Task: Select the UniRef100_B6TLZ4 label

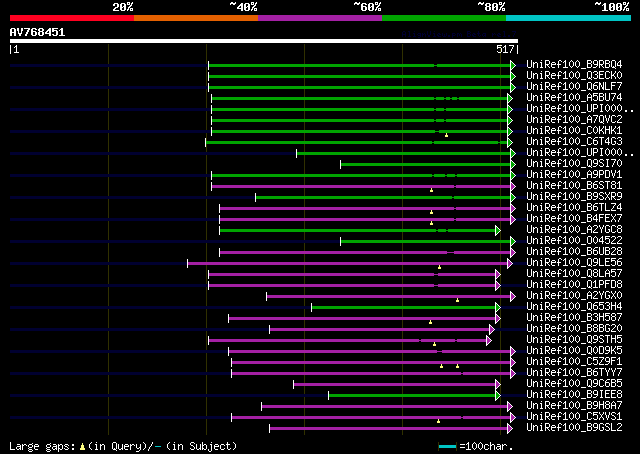Action: tap(574, 208)
